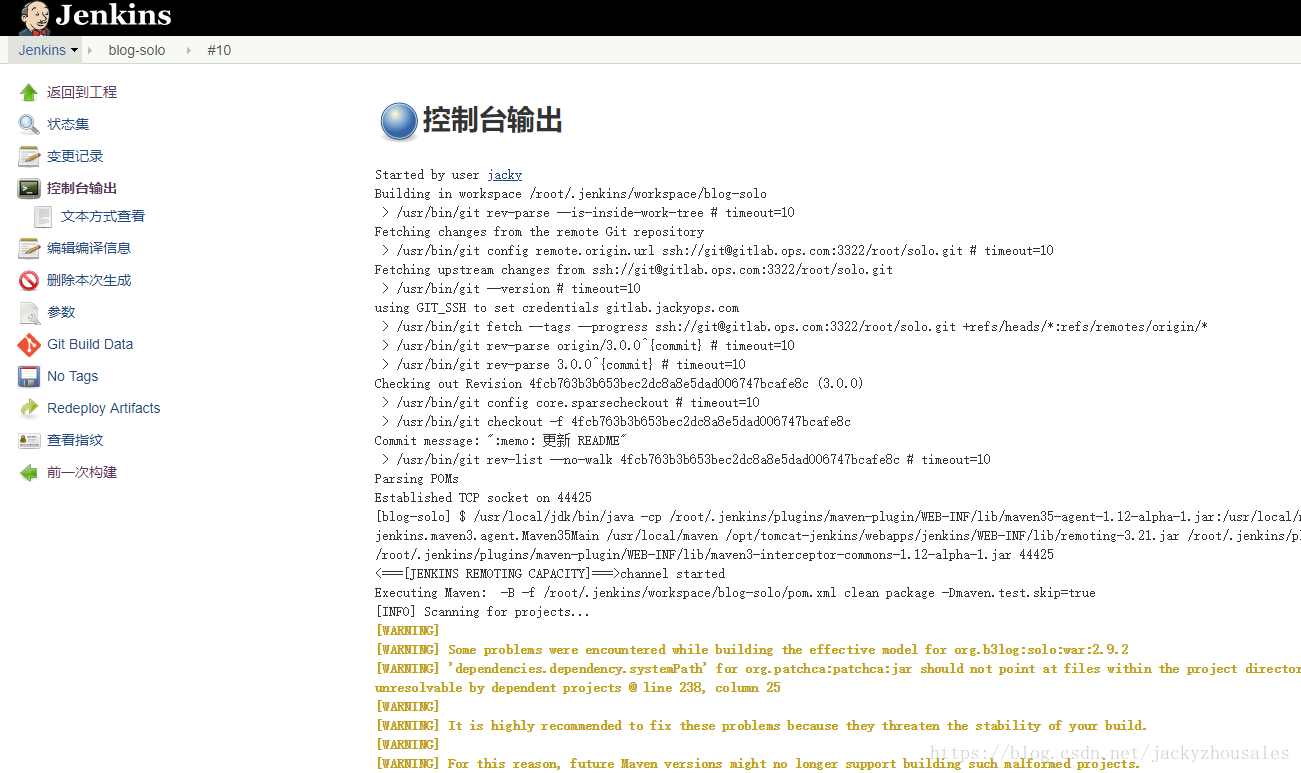1301x773 pixels.
Task: Open the Jenkins breadcrumb dropdown arrow
Action: click(74, 50)
